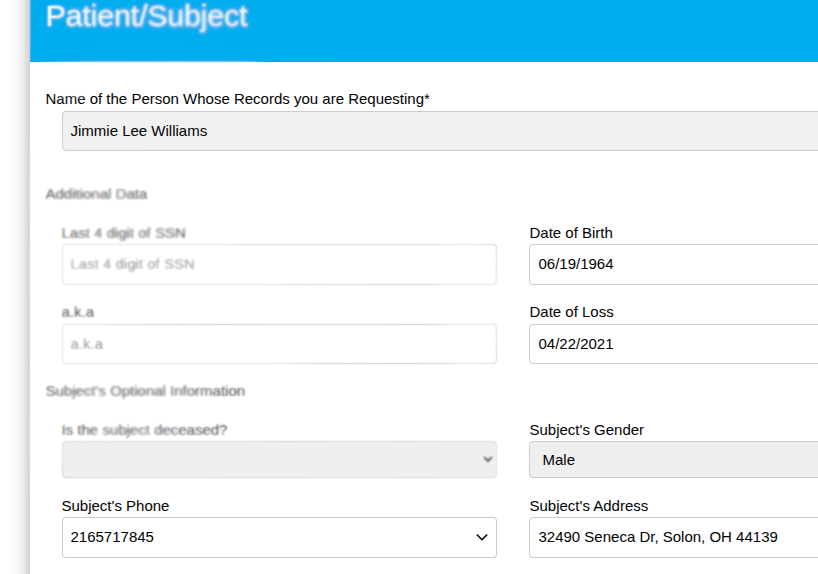Click the 'Last 4 digit of SSN' label
818x574 pixels.
(123, 233)
